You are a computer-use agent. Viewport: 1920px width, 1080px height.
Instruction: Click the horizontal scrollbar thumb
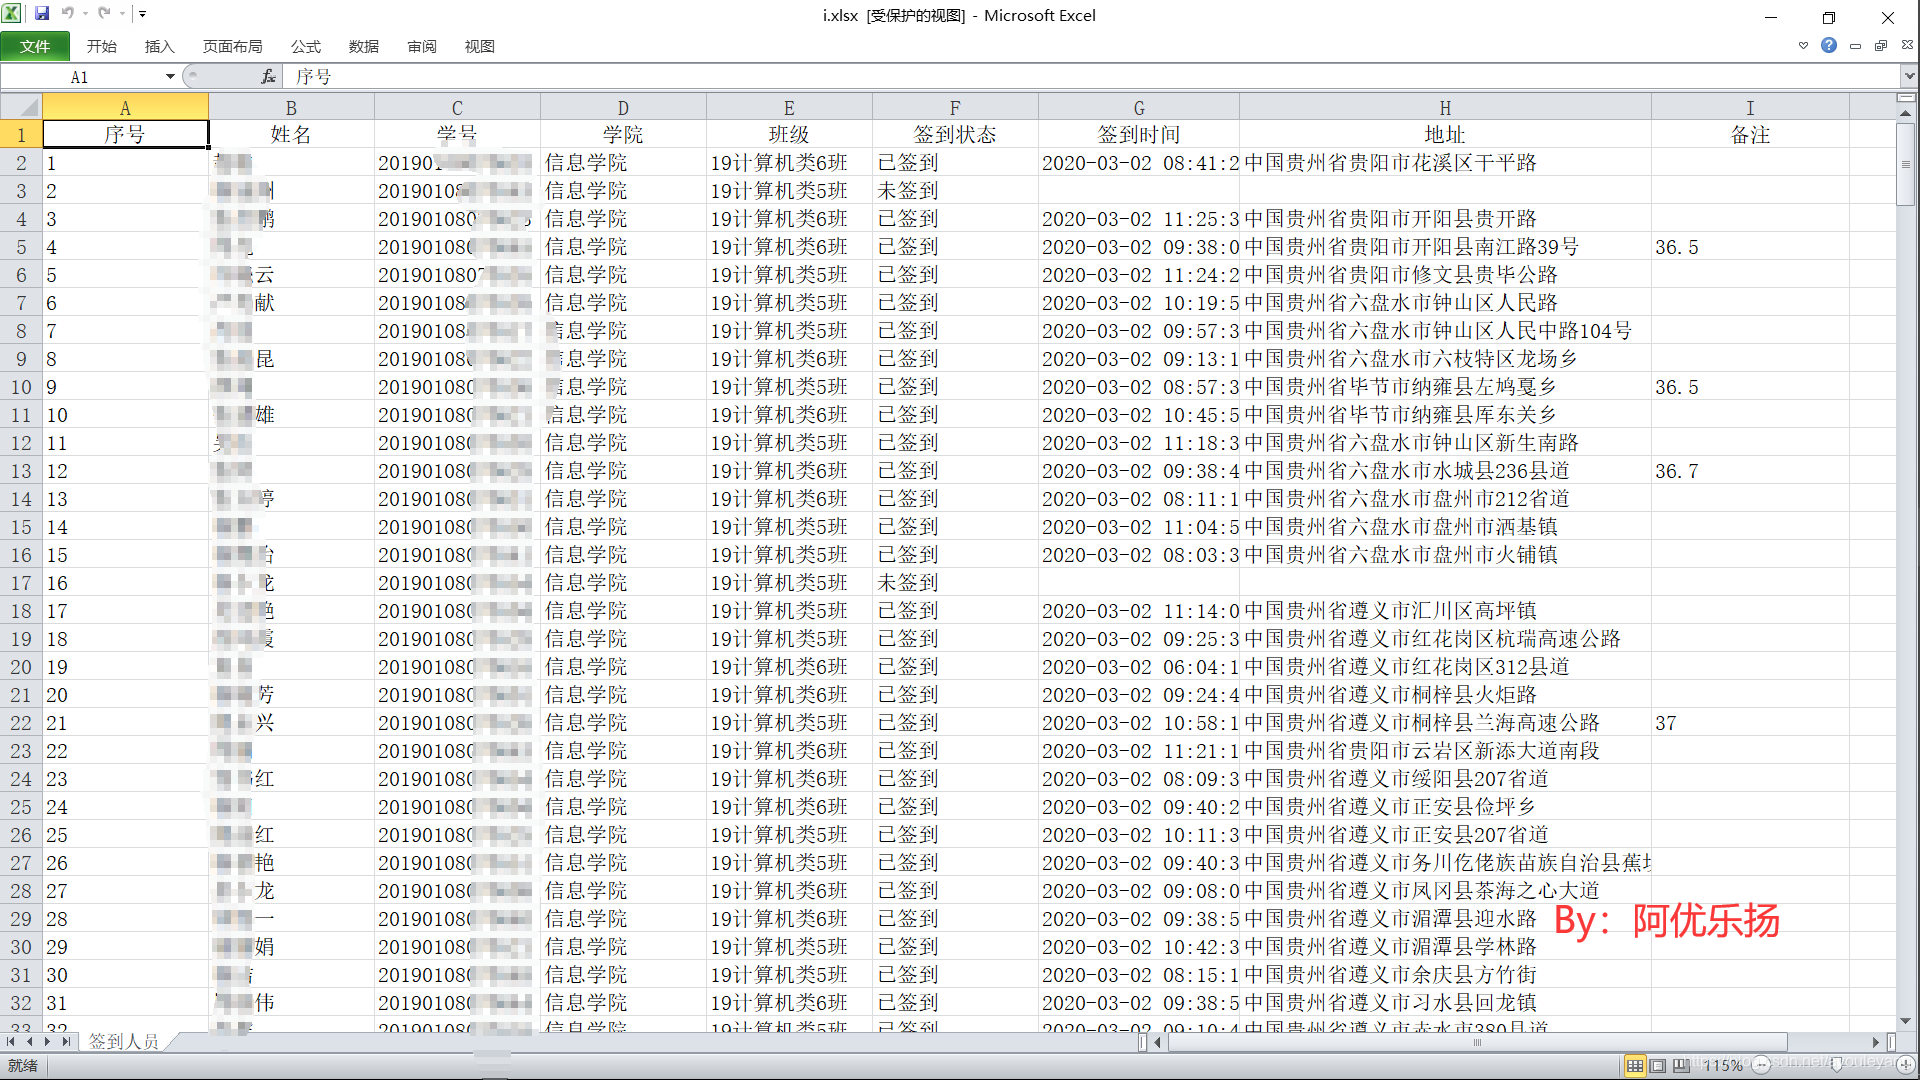click(1477, 1042)
